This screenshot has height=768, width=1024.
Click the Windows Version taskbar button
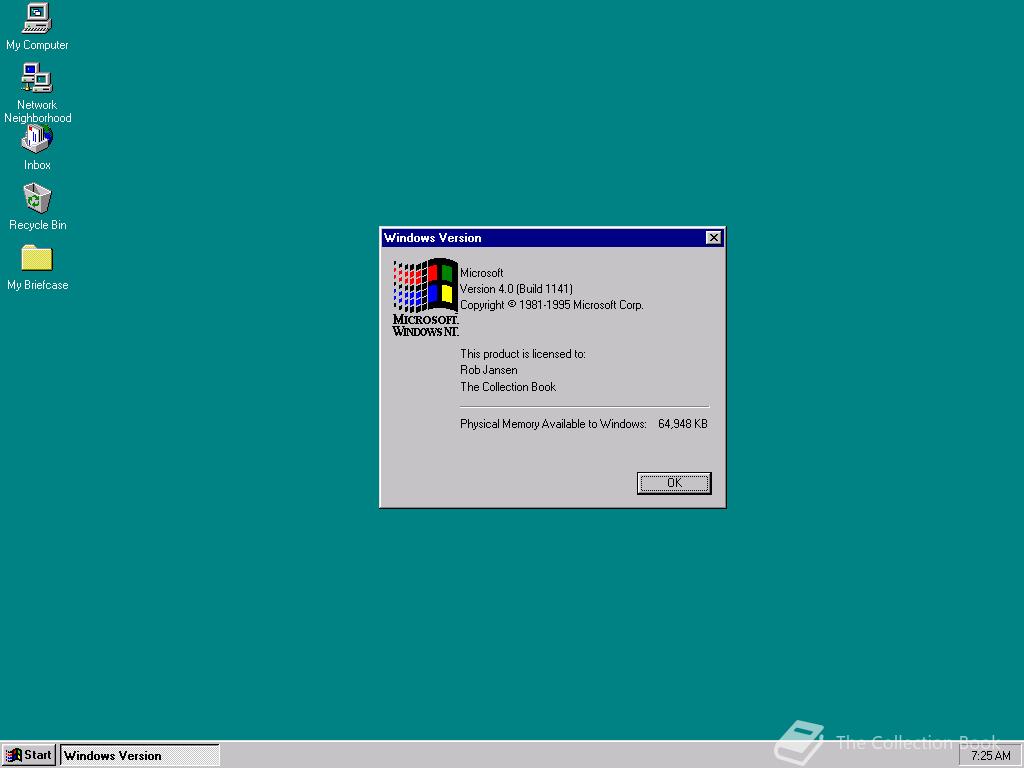point(140,756)
